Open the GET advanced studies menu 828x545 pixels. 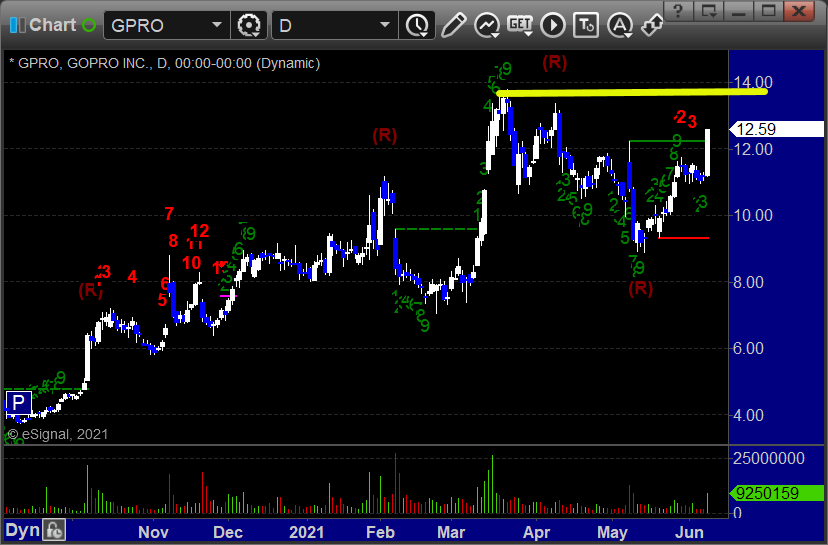[520, 25]
